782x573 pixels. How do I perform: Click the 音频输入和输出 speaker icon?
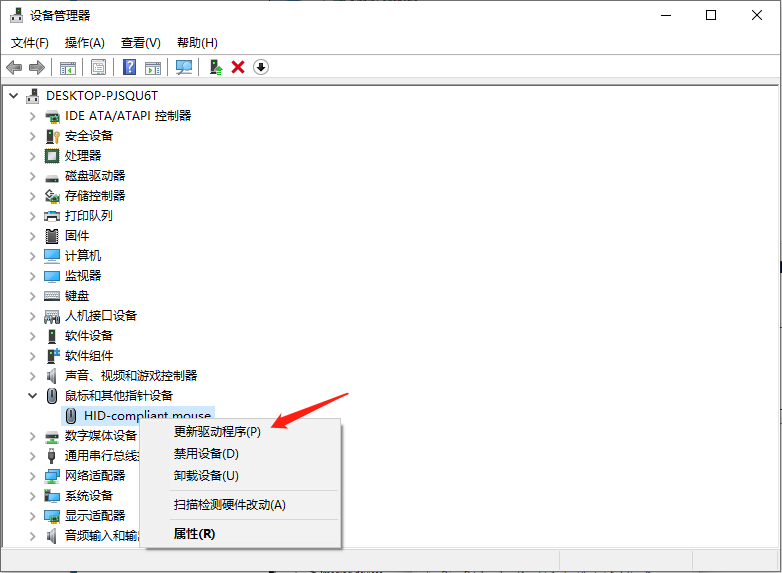click(51, 536)
